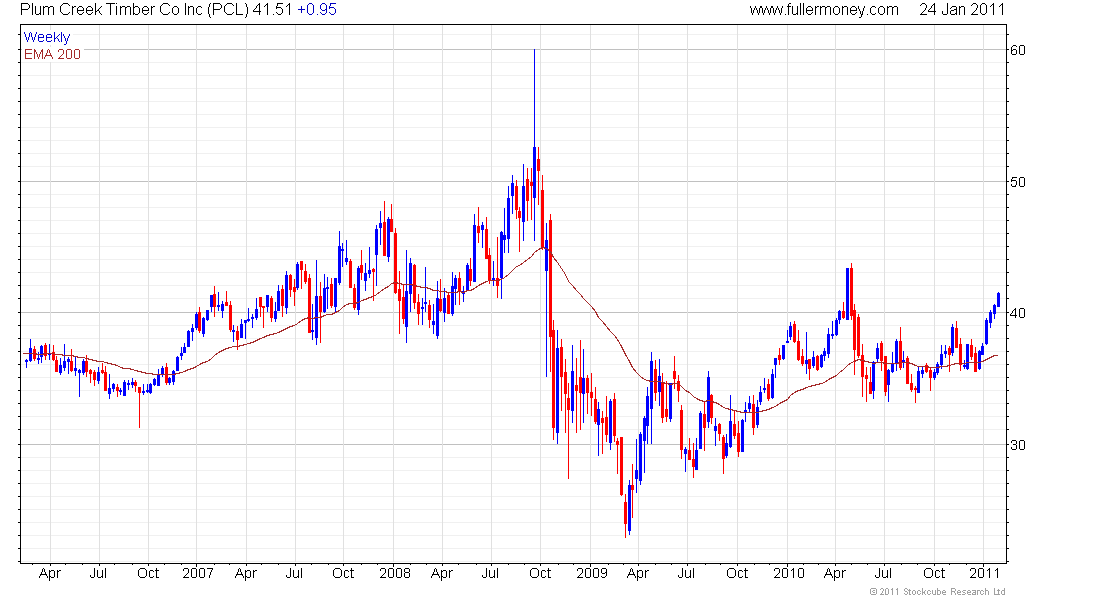This screenshot has height=600, width=1100.
Task: Click the +0.95 price change value
Action: (317, 10)
